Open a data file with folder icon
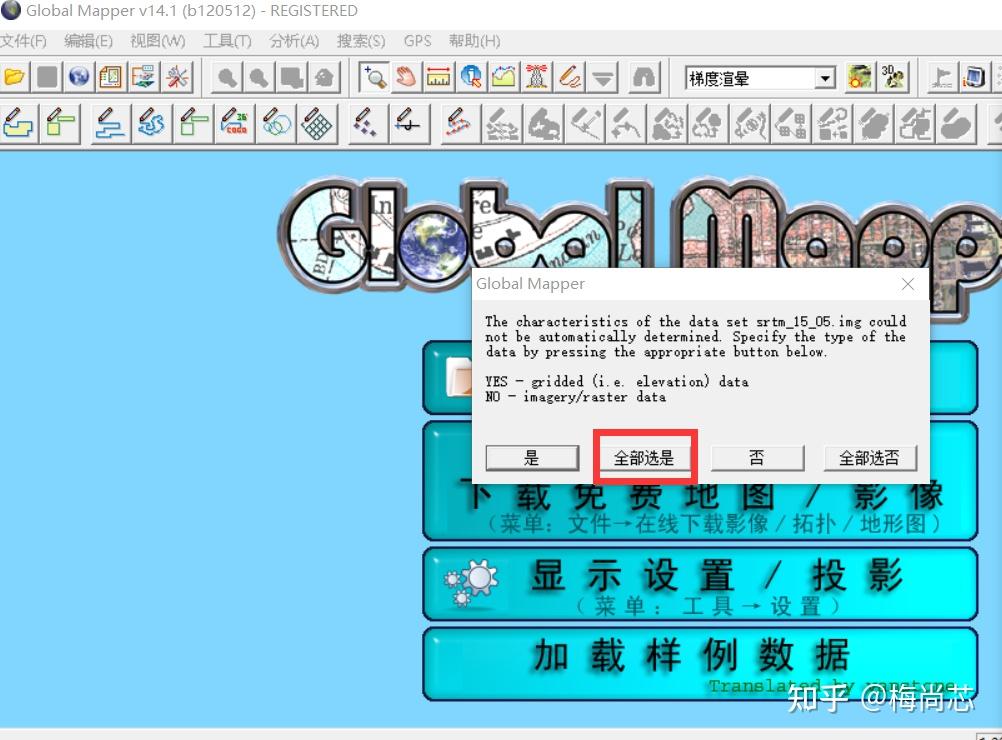The height and width of the screenshot is (740, 1002). coord(17,77)
